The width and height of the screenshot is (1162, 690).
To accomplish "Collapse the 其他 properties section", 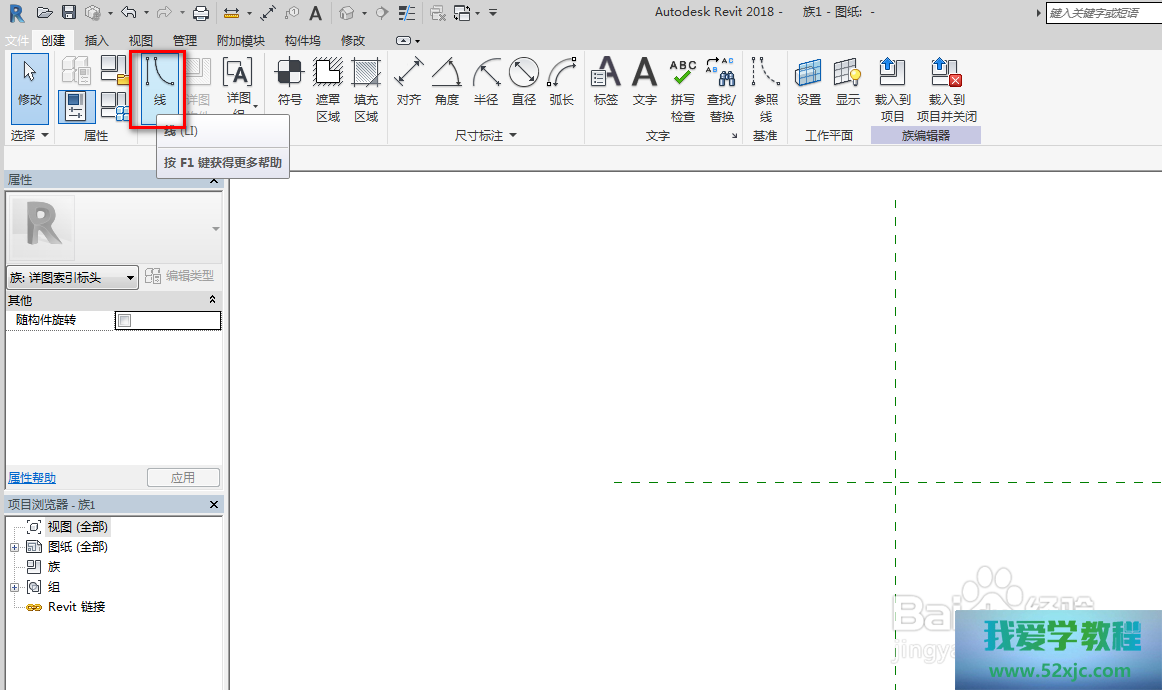I will (x=212, y=300).
